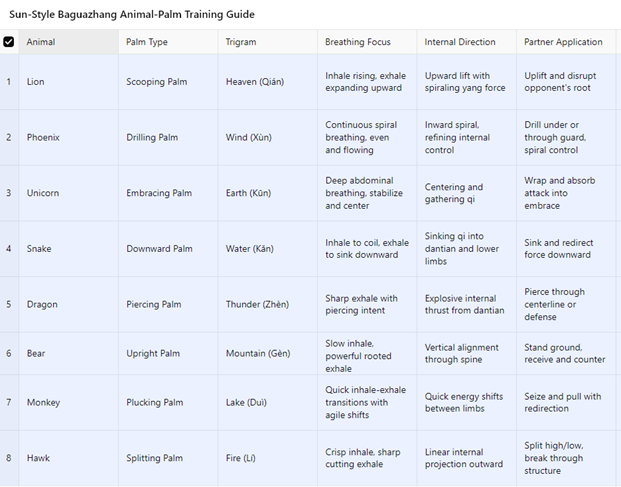
Task: Click the Sun-Style Baguazhang guide title
Action: (x=132, y=14)
